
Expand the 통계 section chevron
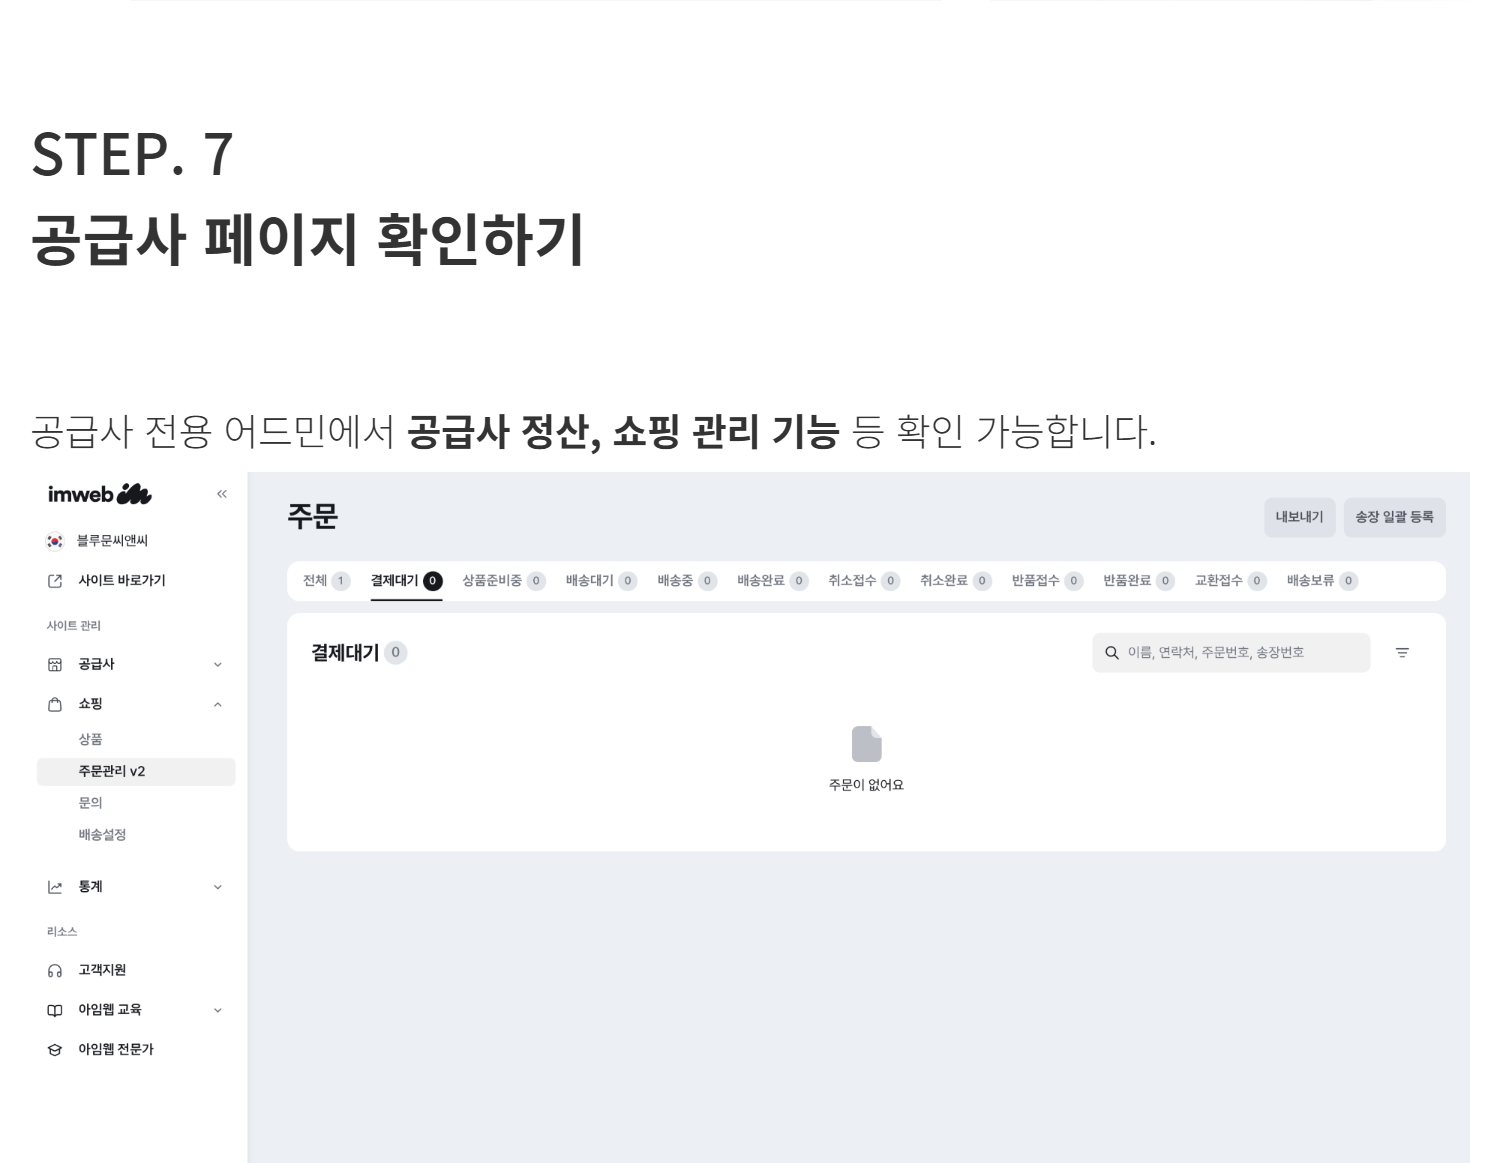pyautogui.click(x=218, y=887)
